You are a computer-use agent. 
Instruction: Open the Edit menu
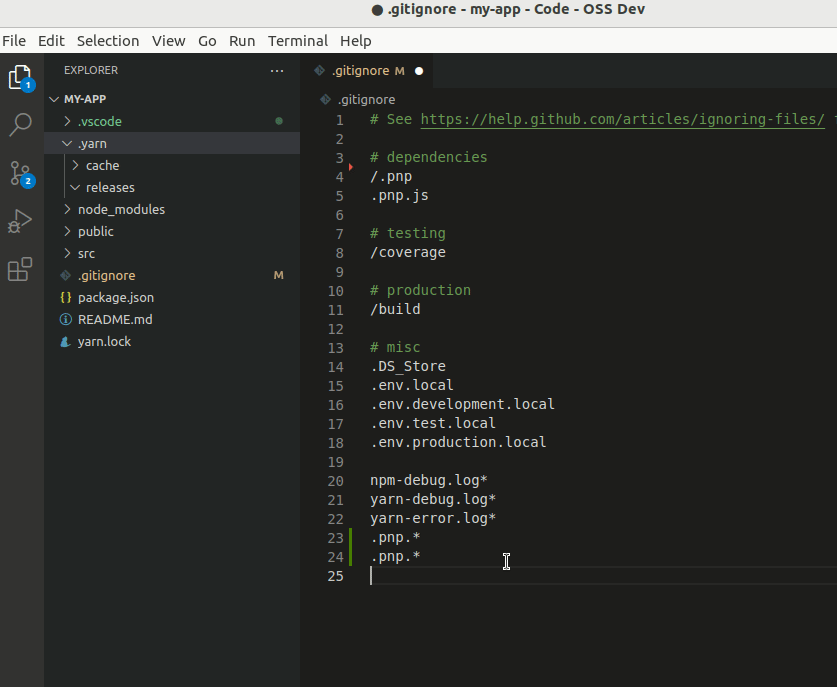point(51,41)
